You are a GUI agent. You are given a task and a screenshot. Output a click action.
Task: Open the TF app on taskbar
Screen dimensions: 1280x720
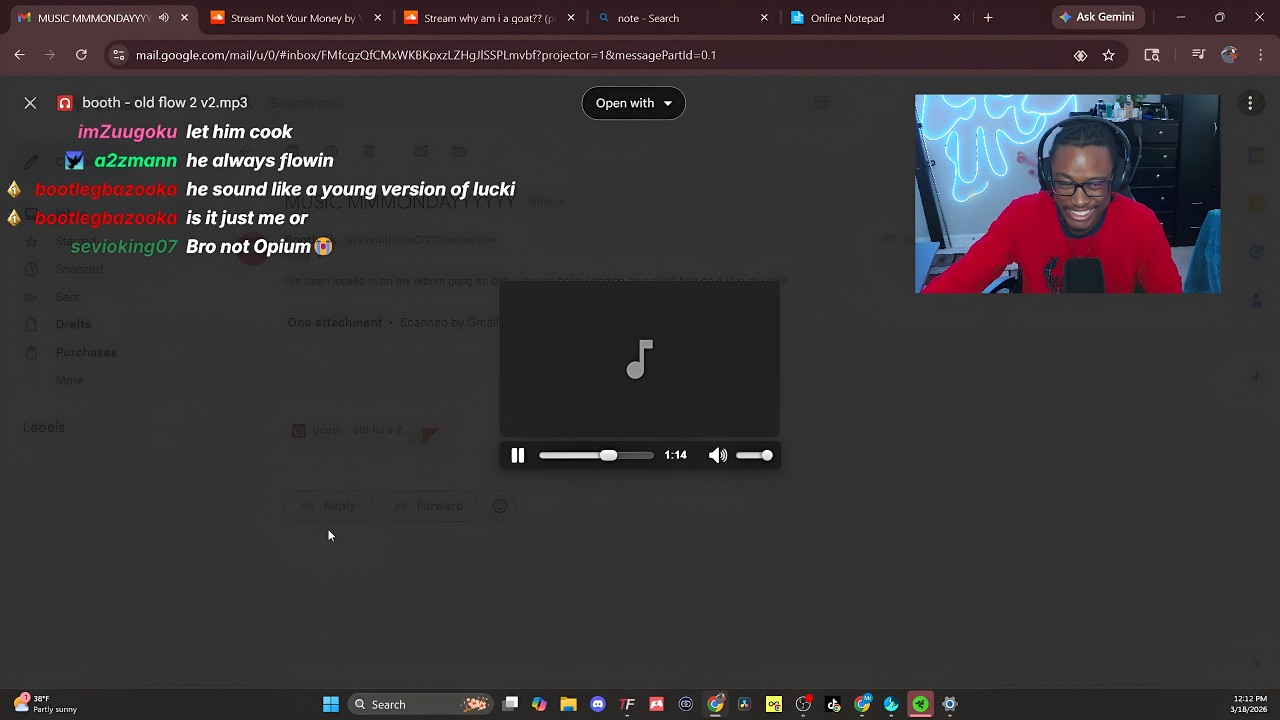tap(627, 704)
